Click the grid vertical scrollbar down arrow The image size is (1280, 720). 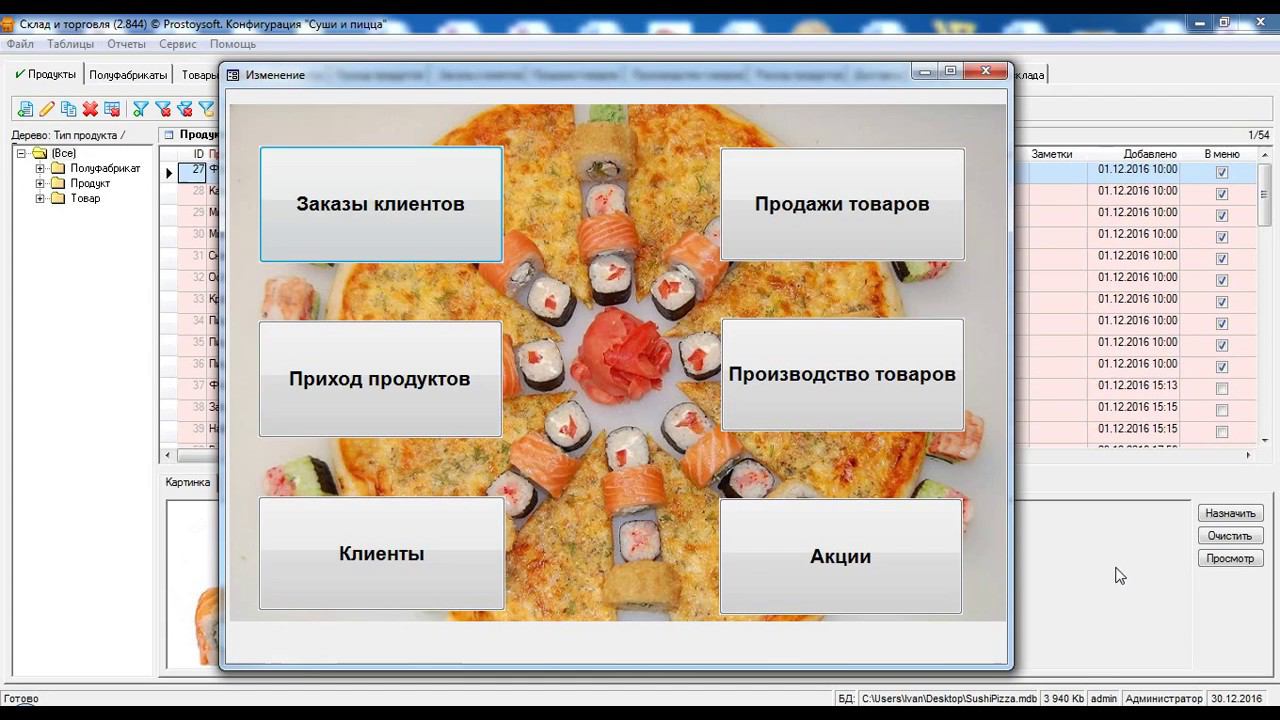pyautogui.click(x=1264, y=440)
